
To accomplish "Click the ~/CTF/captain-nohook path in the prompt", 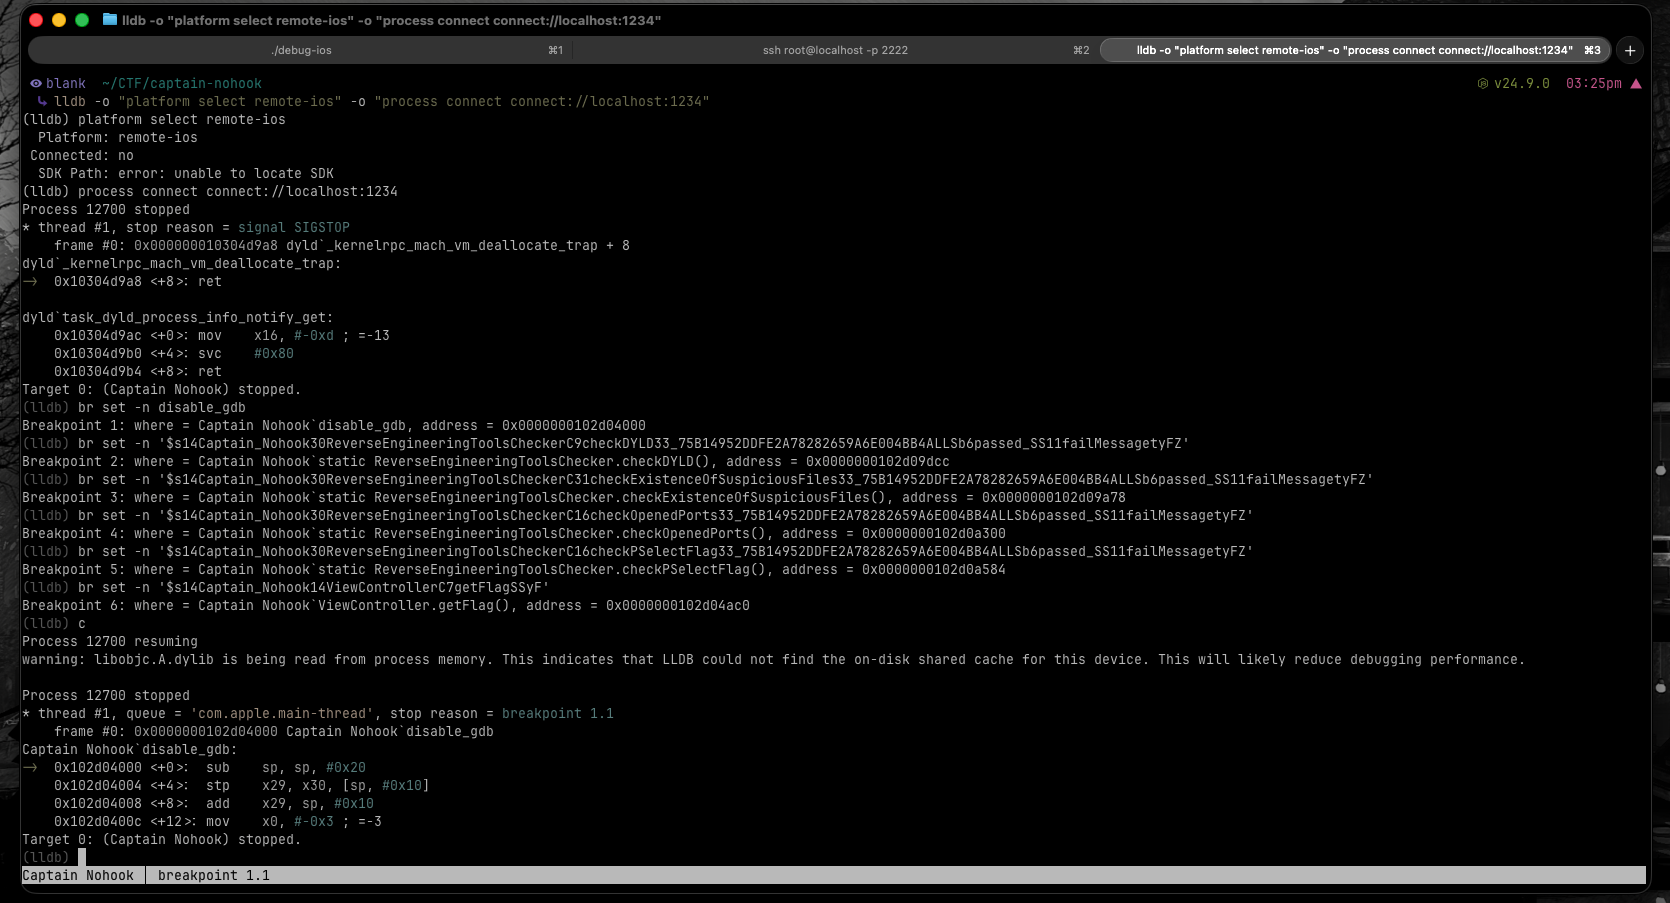I will tap(181, 84).
